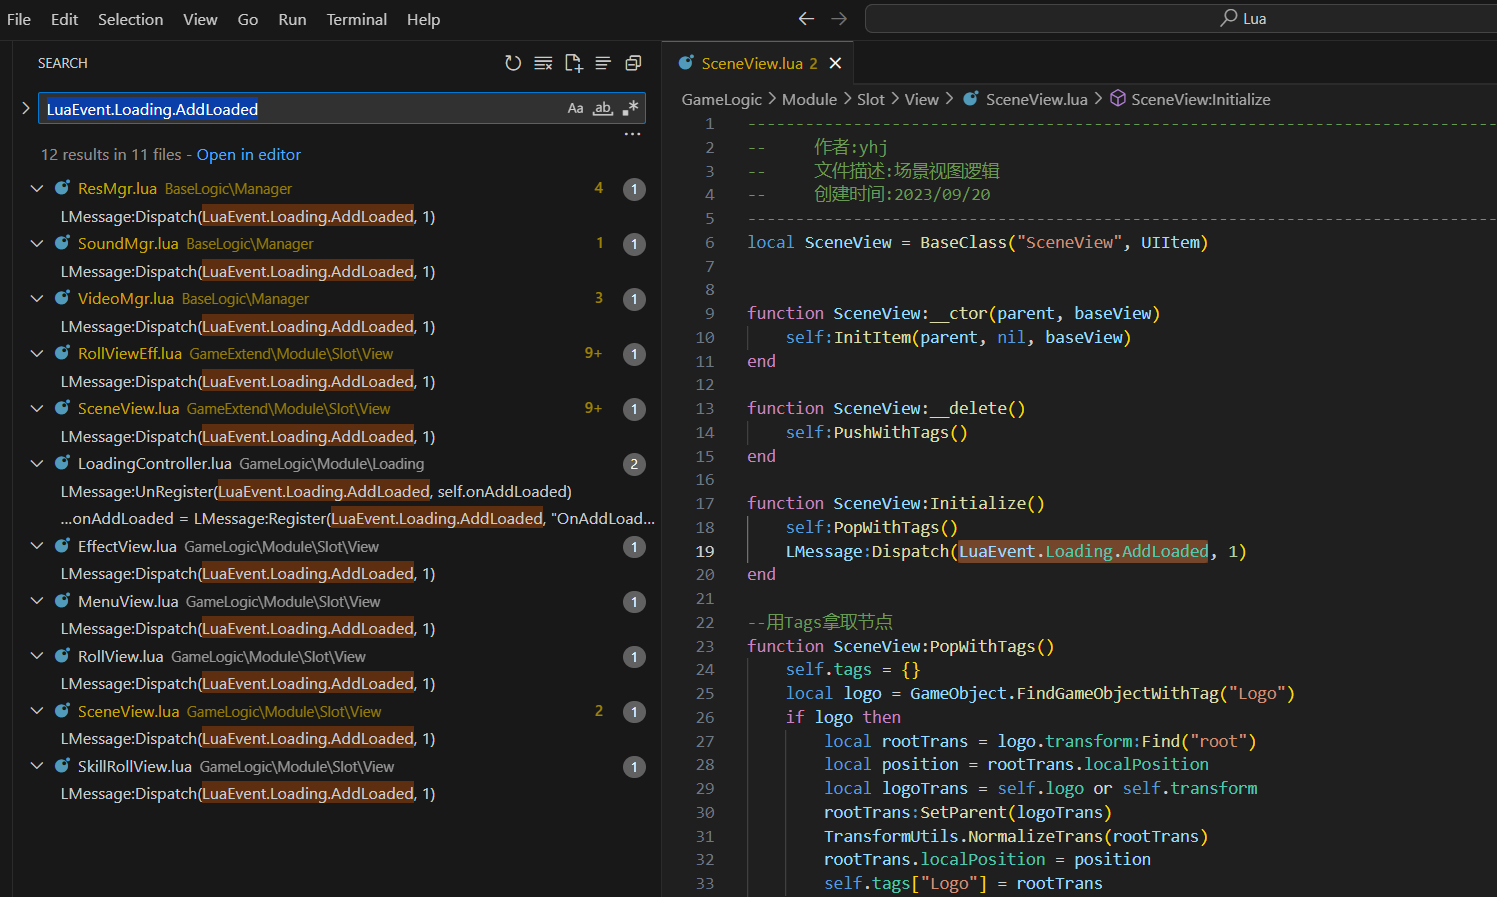This screenshot has height=897, width=1497.
Task: Toggle Match Case option
Action: click(x=575, y=108)
